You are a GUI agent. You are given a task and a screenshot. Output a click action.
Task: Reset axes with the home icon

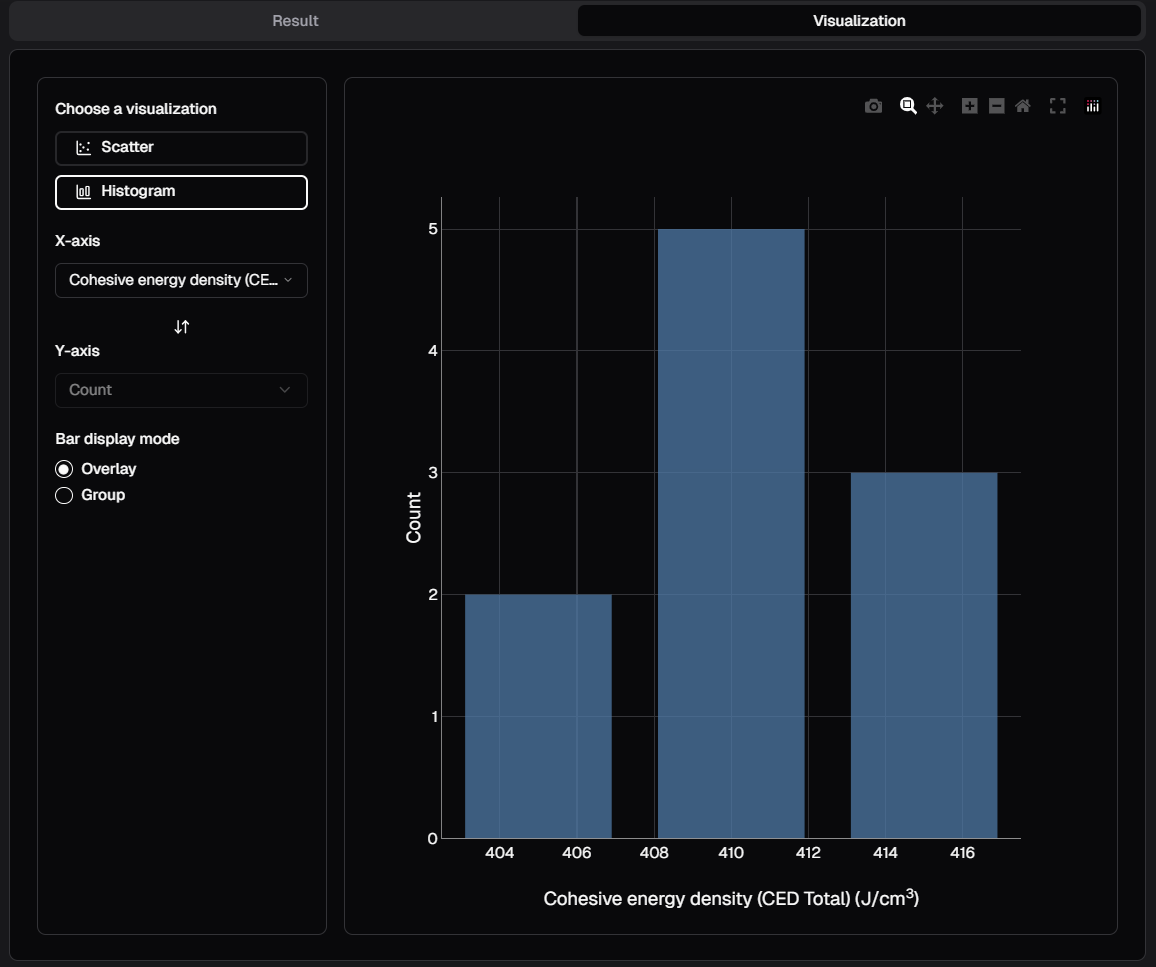[1022, 106]
